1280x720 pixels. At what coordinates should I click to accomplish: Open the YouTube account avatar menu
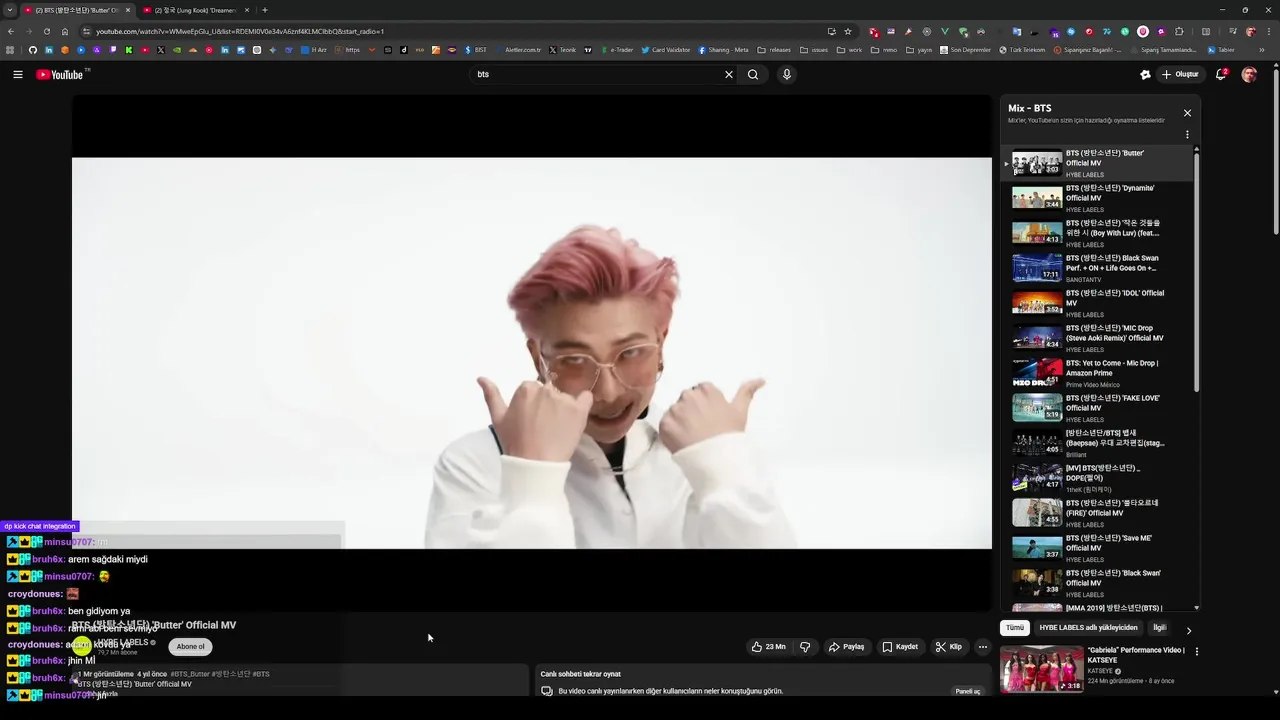1249,74
